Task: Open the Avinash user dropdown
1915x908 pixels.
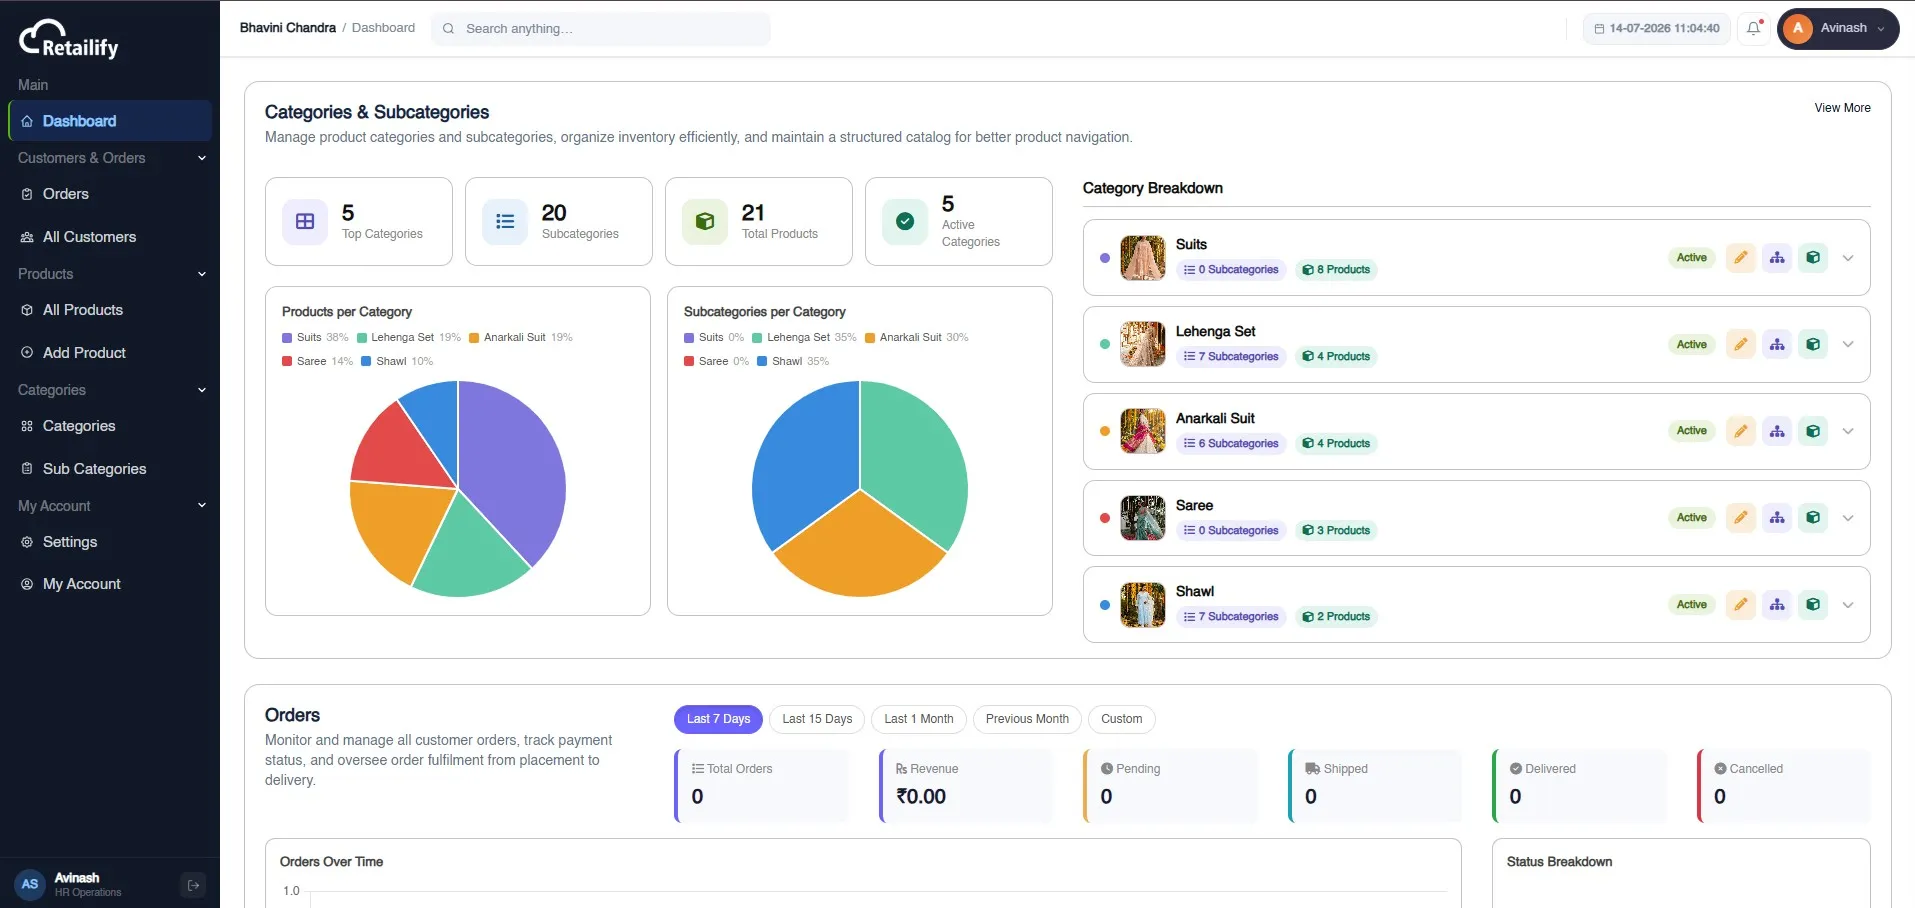Action: pos(1838,28)
